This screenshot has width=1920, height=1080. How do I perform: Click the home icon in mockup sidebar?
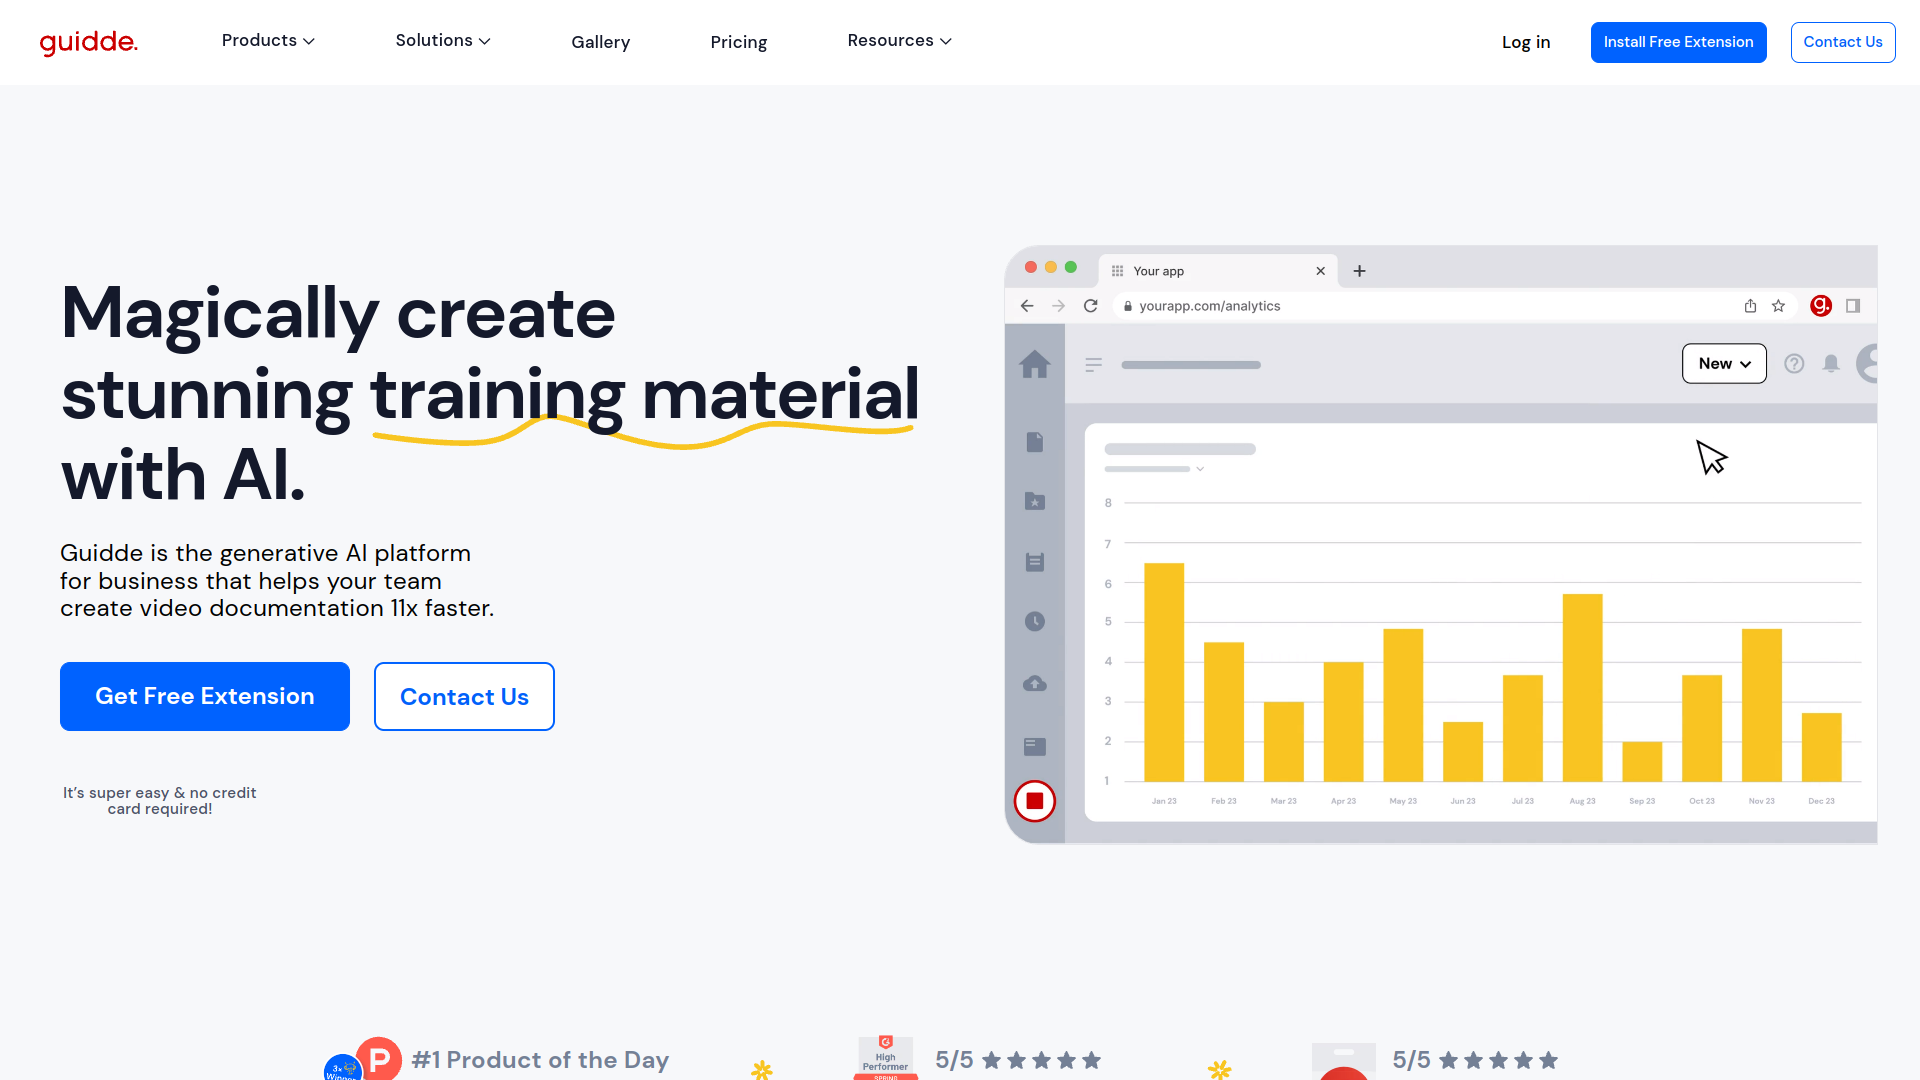1035,364
